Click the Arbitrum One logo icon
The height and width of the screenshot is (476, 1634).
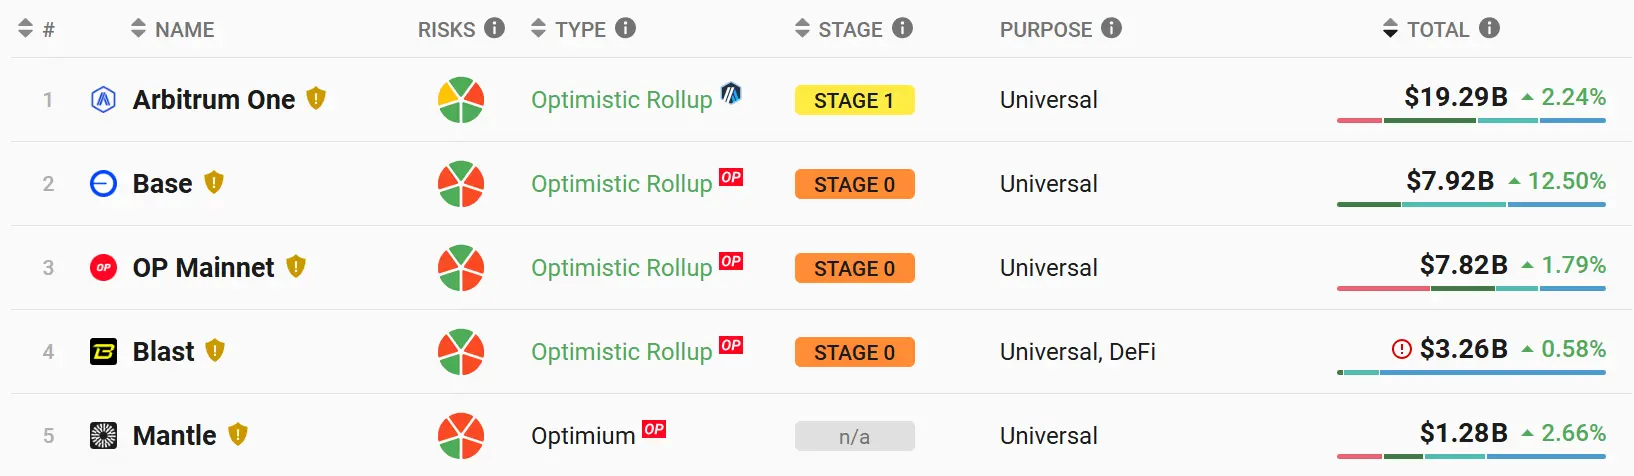click(x=103, y=100)
